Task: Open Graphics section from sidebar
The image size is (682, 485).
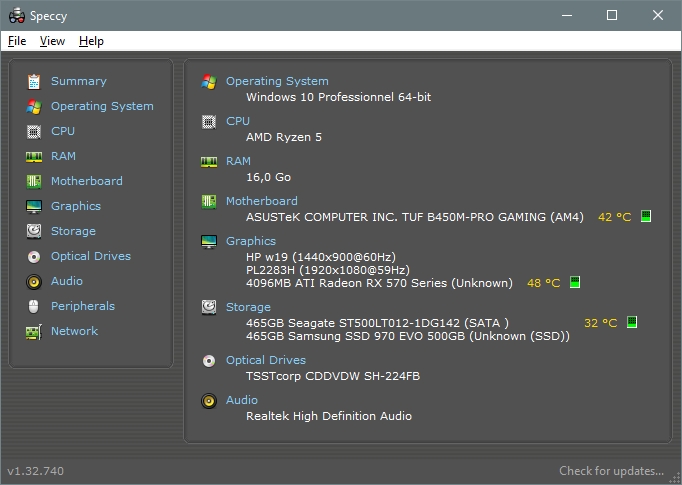Action: point(76,206)
